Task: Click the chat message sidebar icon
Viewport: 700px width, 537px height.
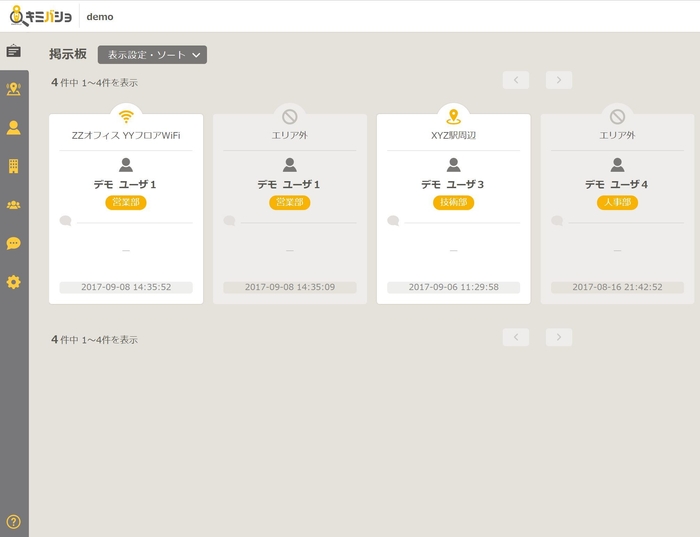Action: (x=13, y=243)
